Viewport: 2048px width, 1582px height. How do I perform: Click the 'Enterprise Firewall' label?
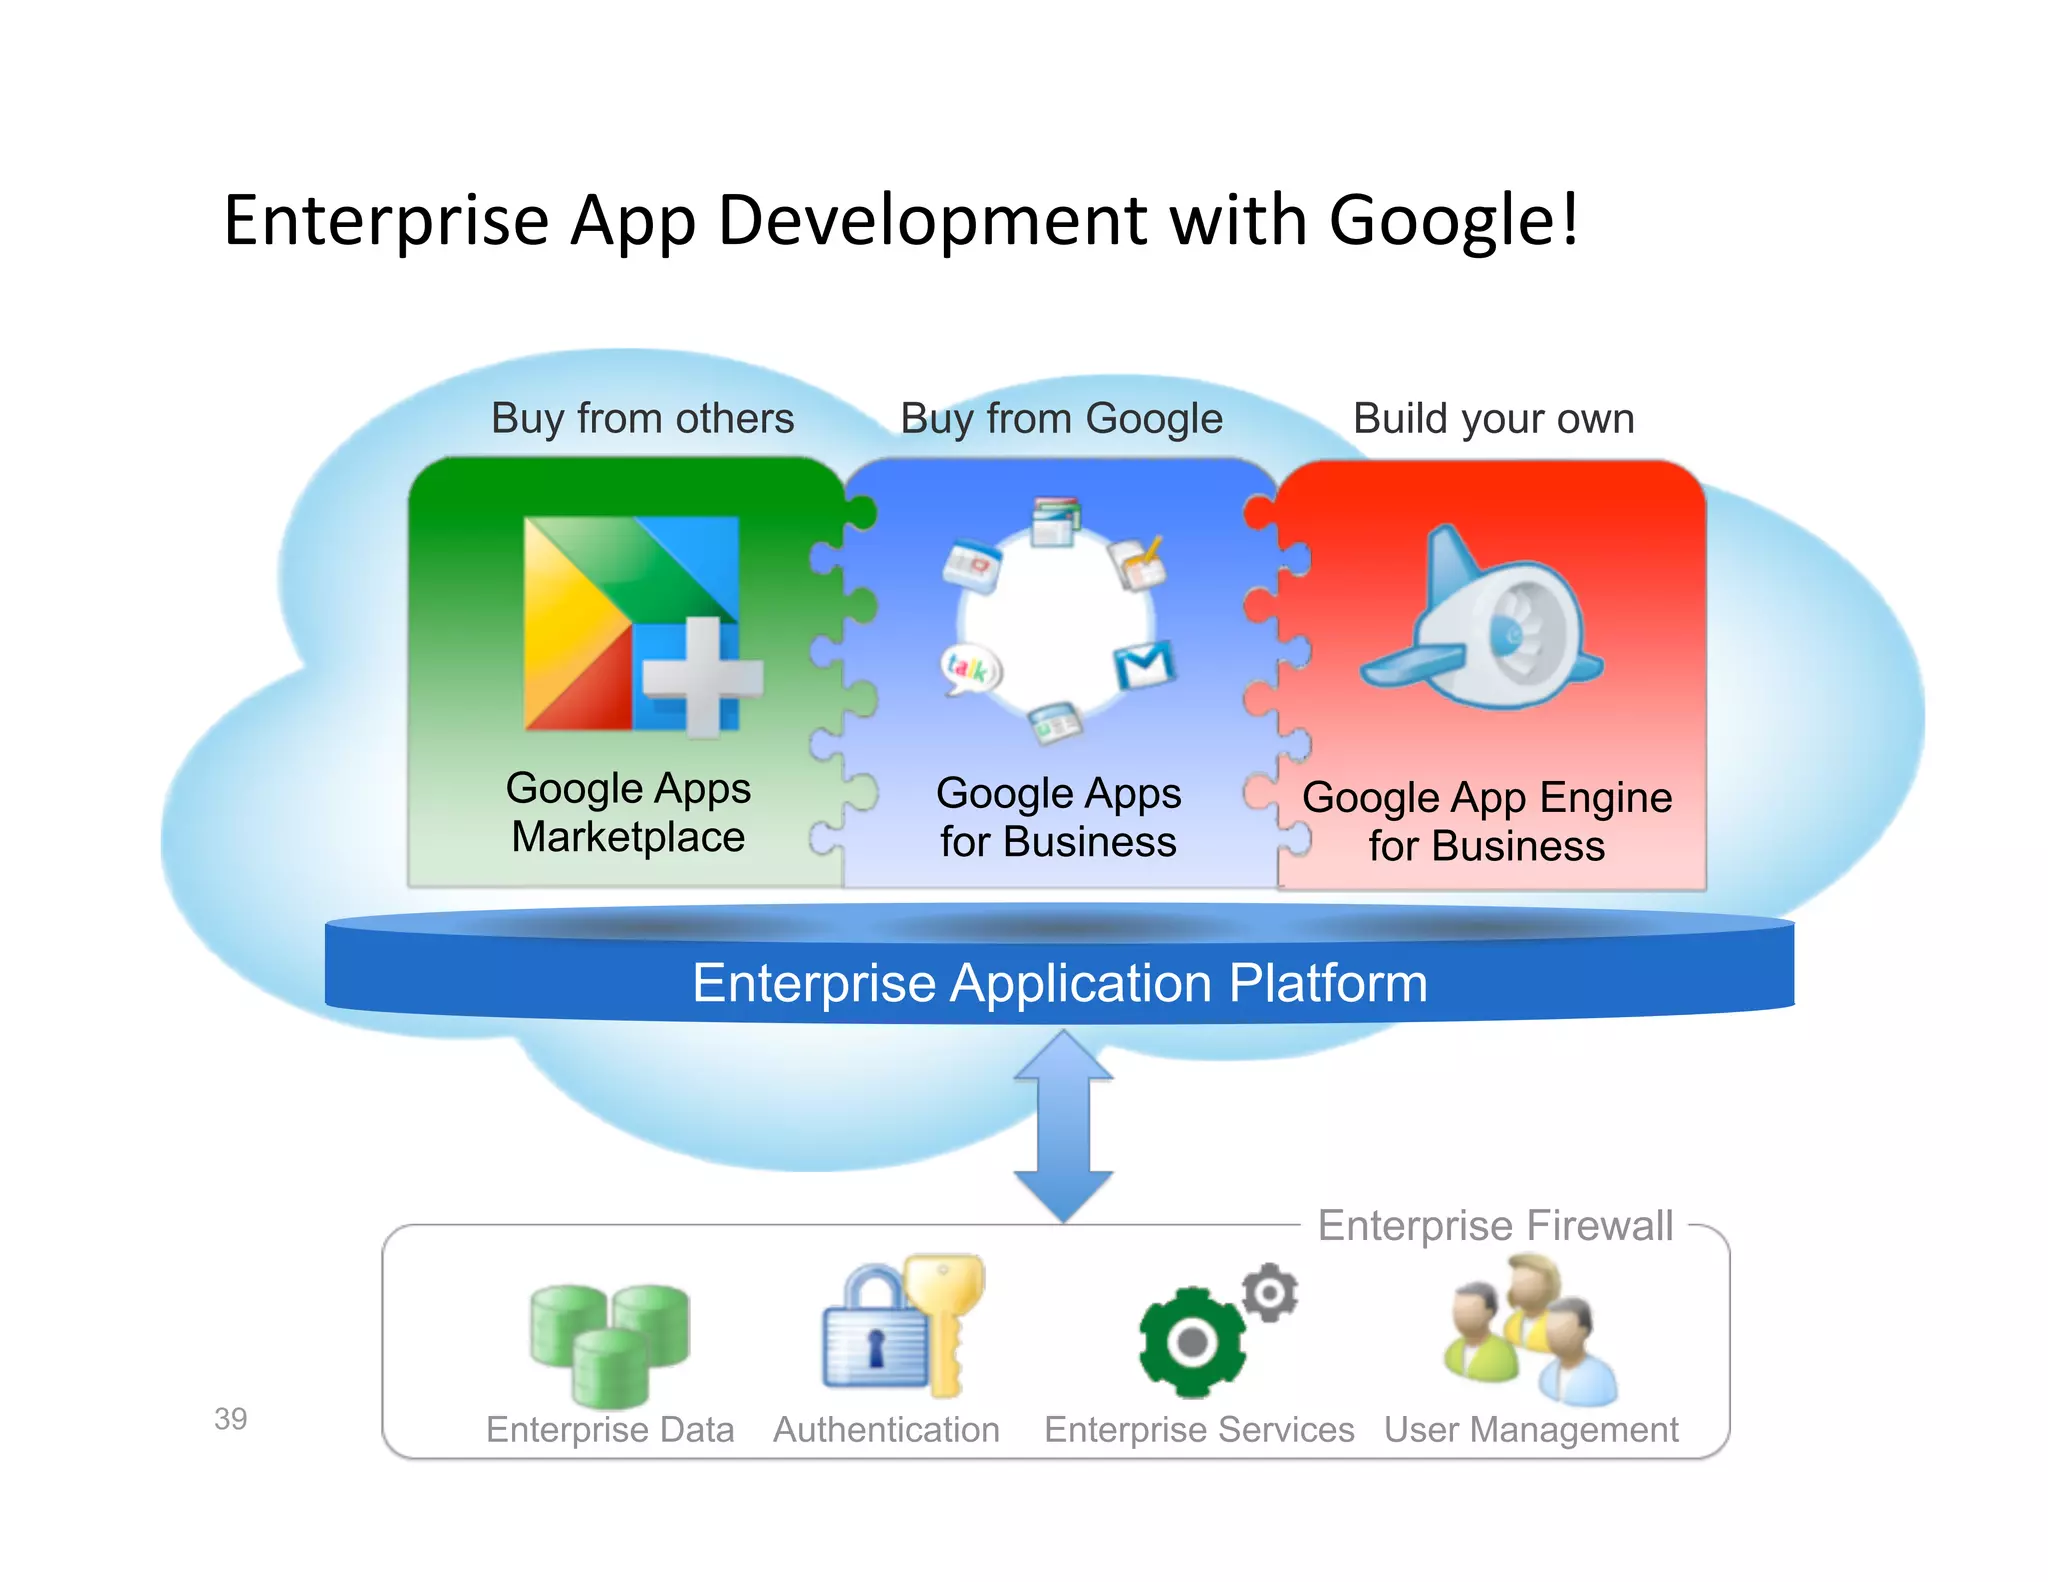(1495, 1226)
